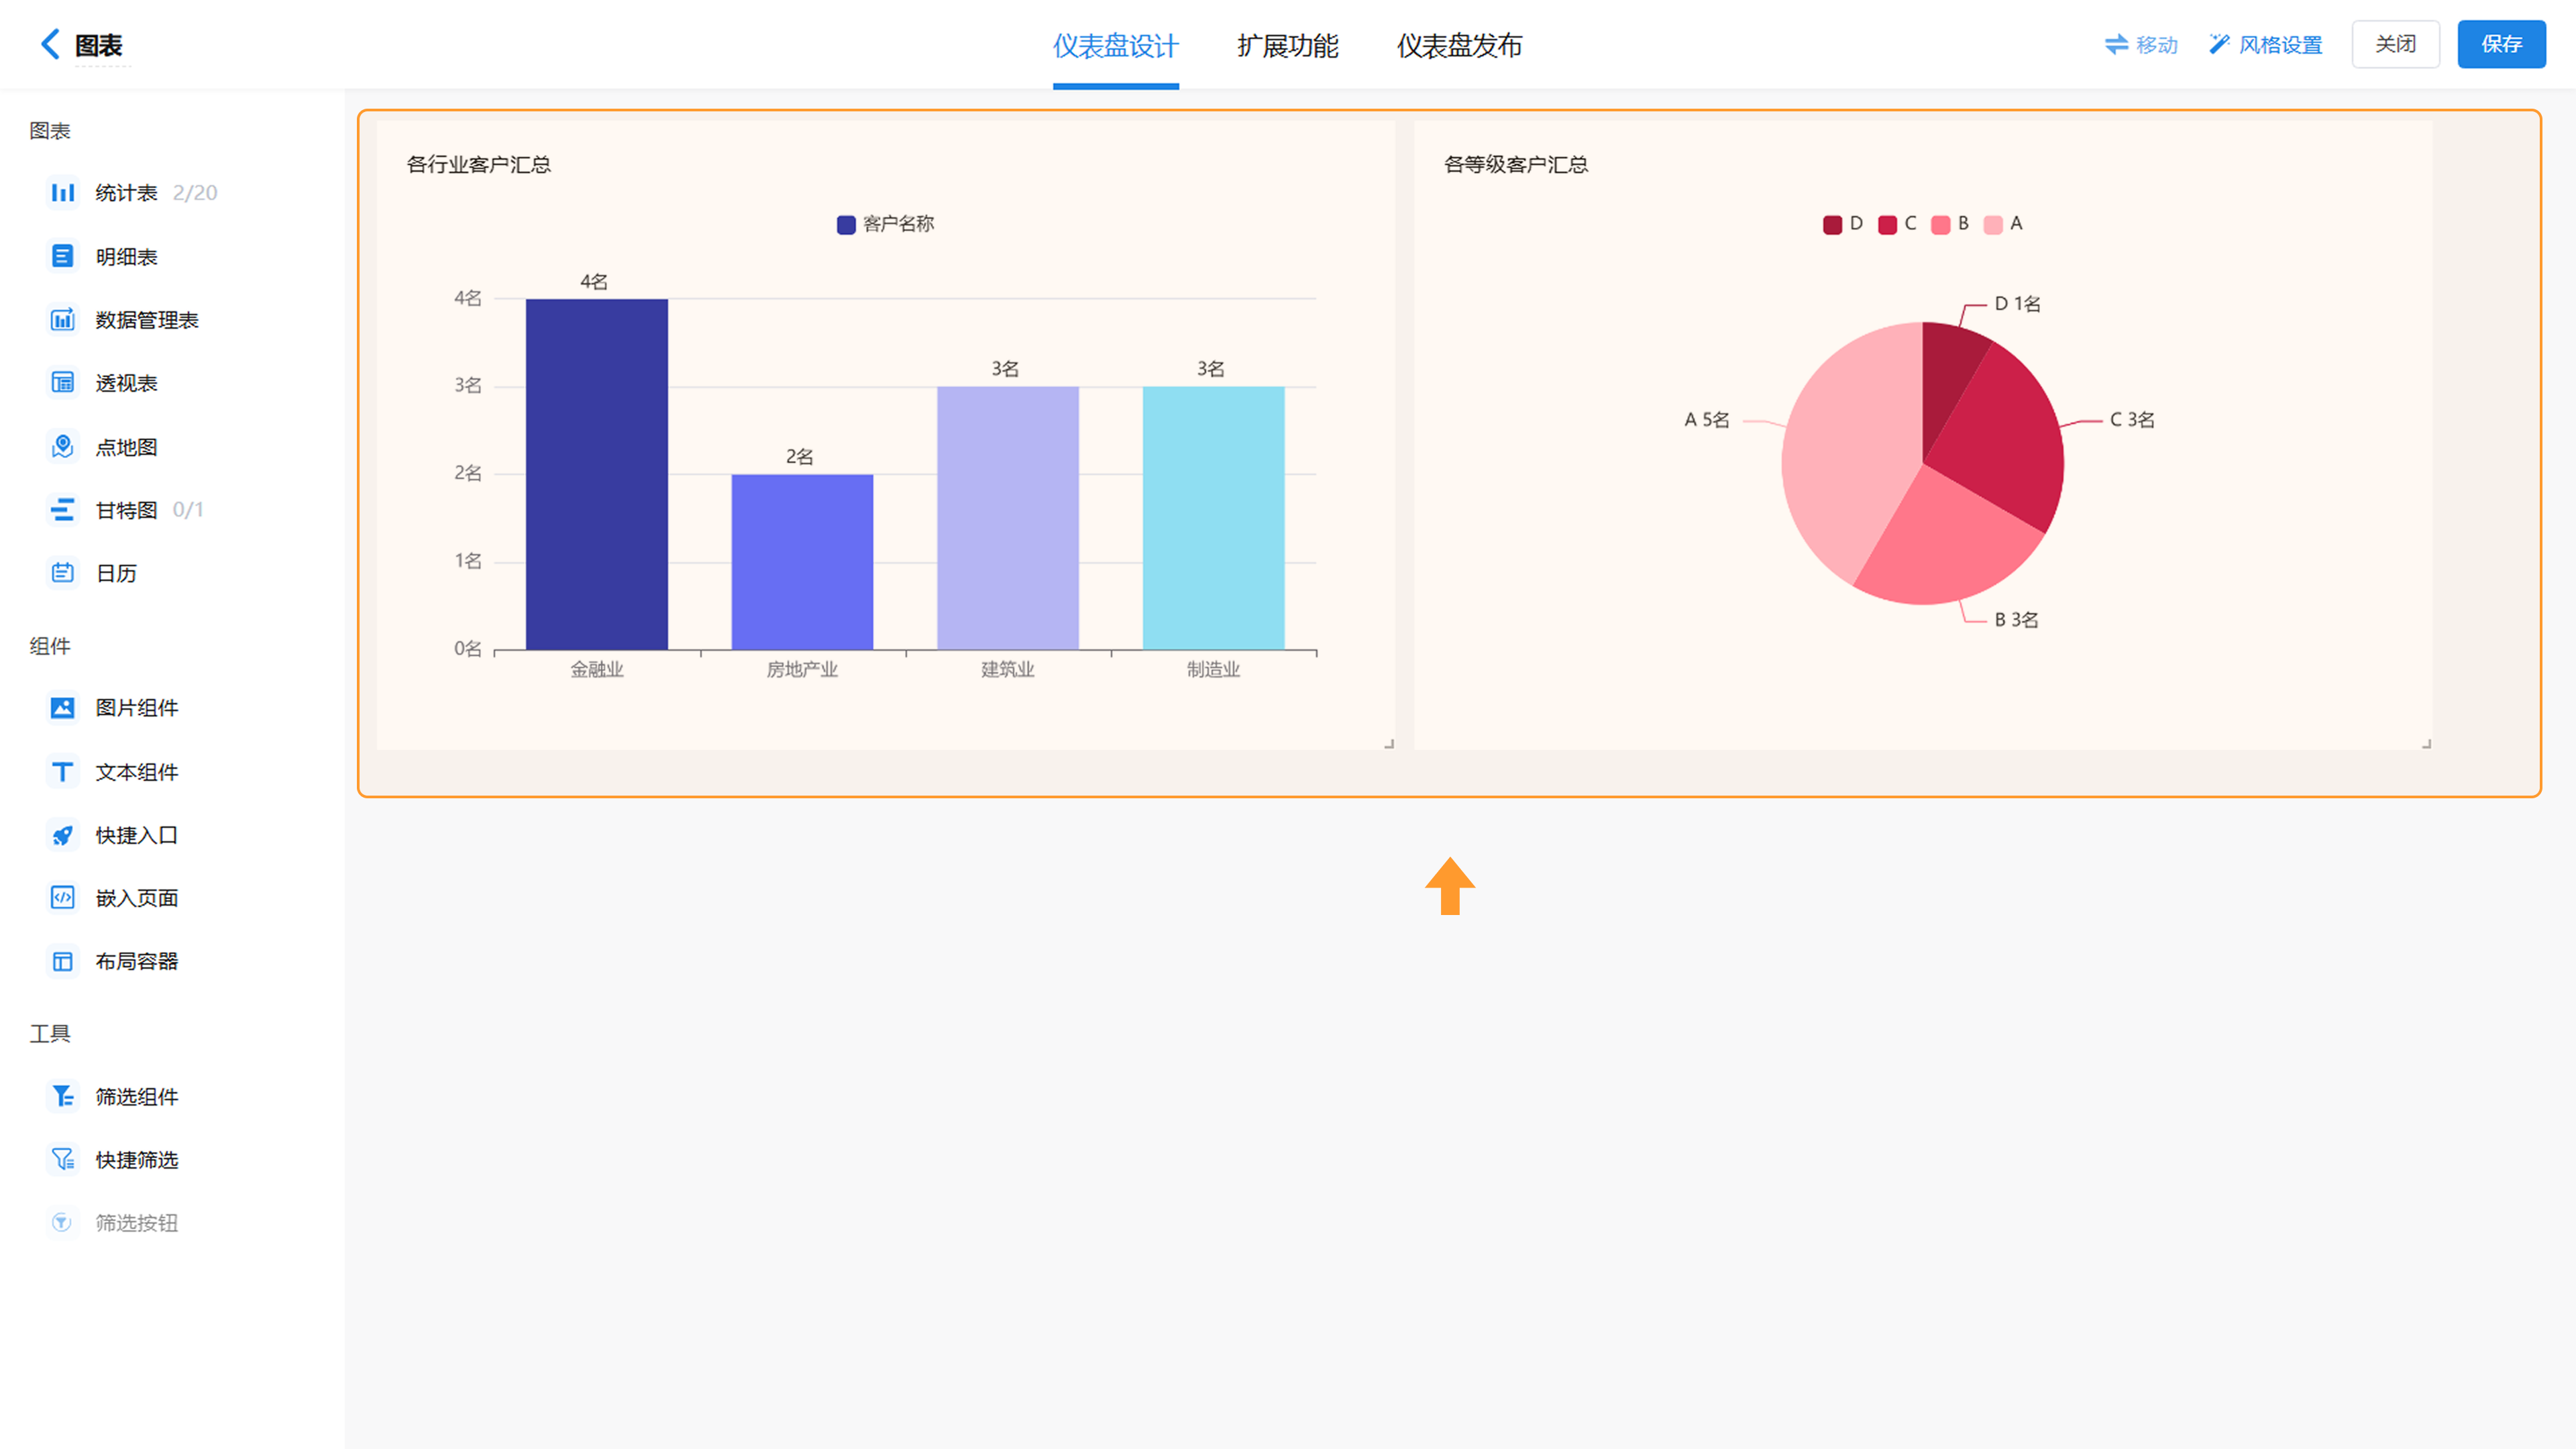Image resolution: width=2576 pixels, height=1449 pixels.
Task: Click the 保存 button
Action: tap(2501, 44)
